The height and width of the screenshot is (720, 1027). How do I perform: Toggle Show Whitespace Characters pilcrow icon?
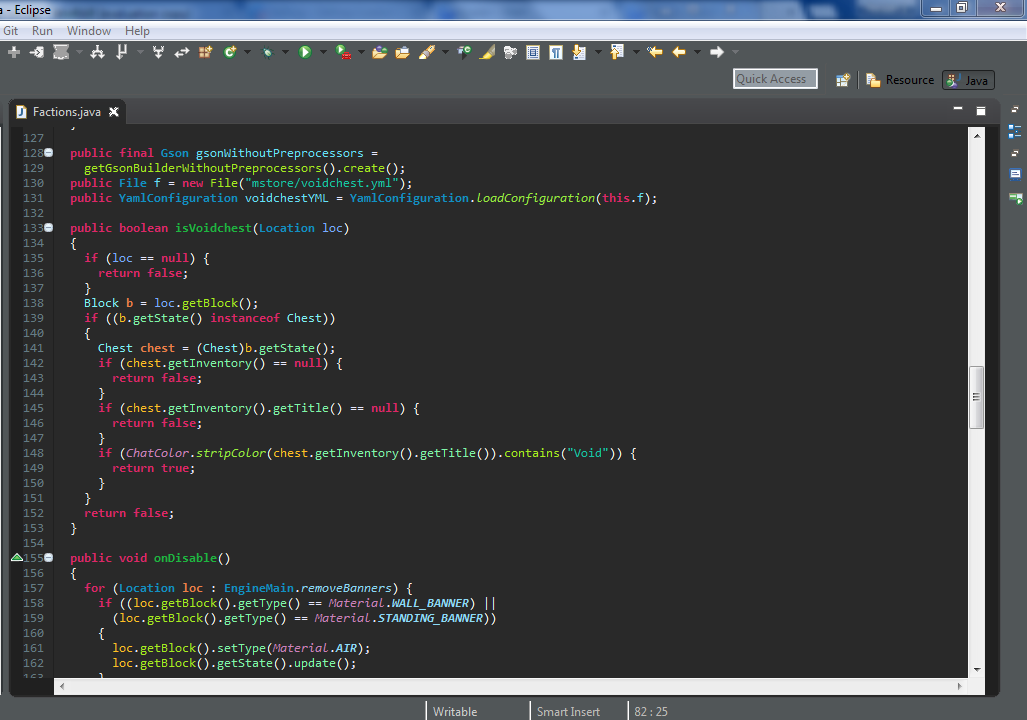(555, 52)
